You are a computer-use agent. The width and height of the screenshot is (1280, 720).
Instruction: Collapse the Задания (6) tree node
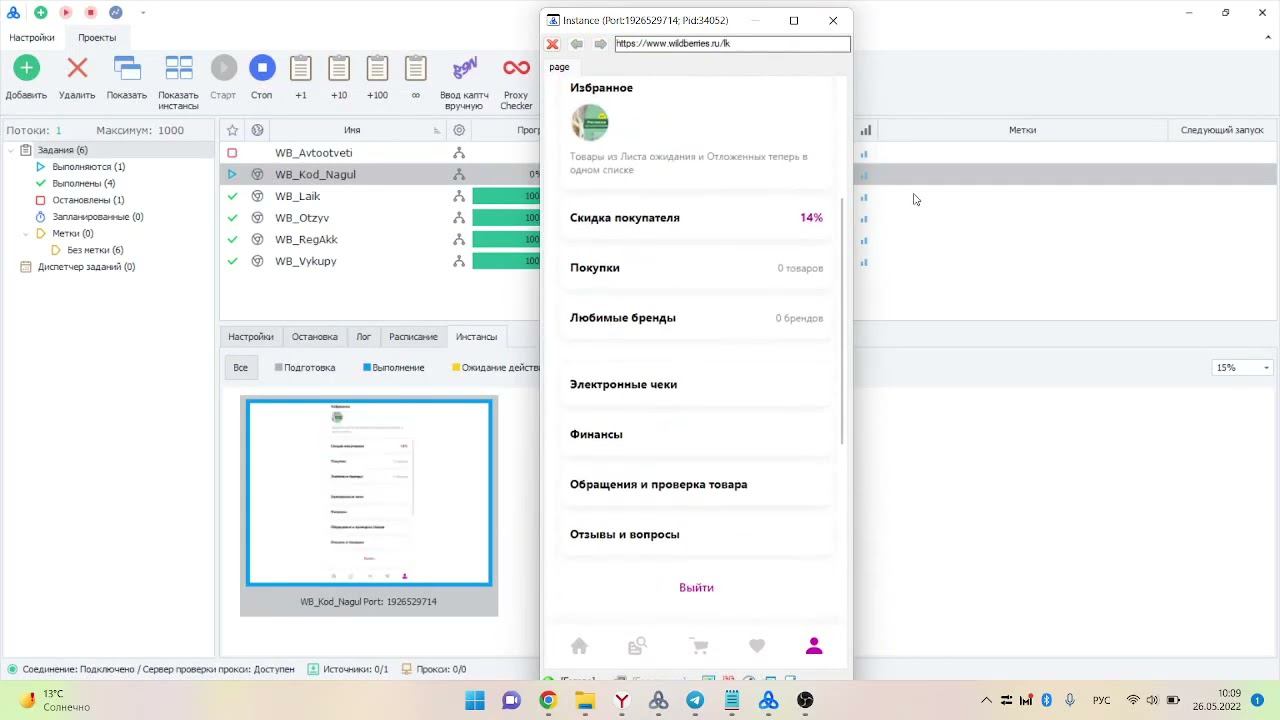11,150
